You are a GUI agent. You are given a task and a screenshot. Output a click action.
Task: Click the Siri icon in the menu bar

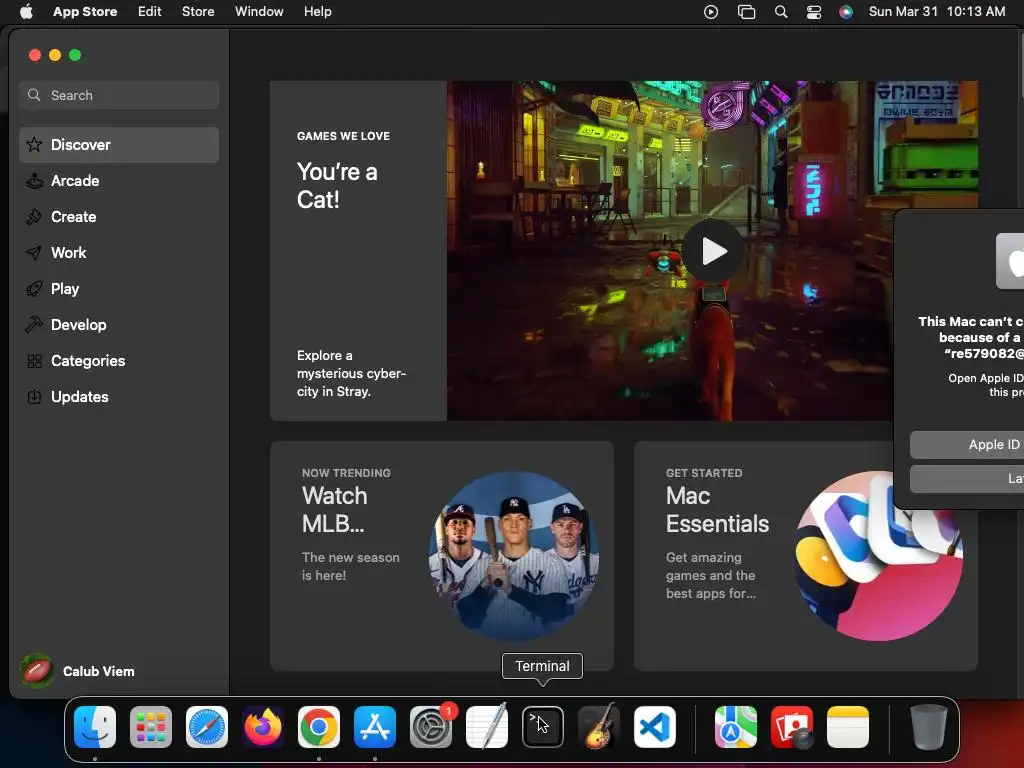[846, 12]
